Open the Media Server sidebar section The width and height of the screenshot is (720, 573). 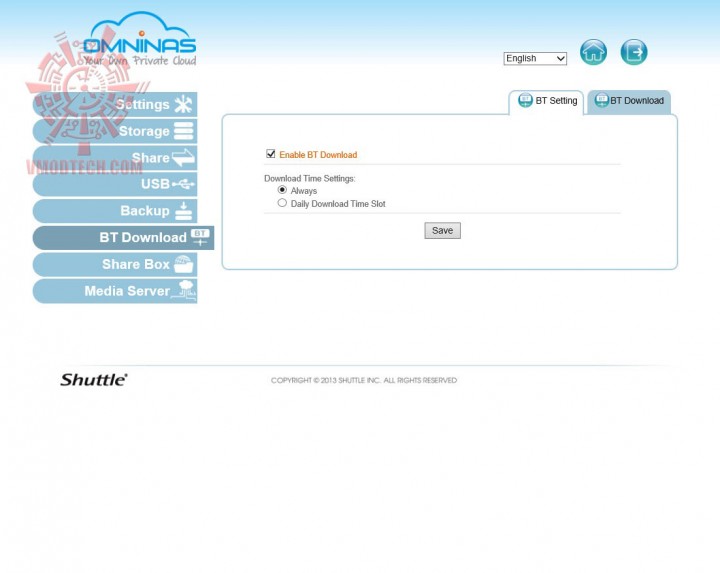(x=115, y=291)
